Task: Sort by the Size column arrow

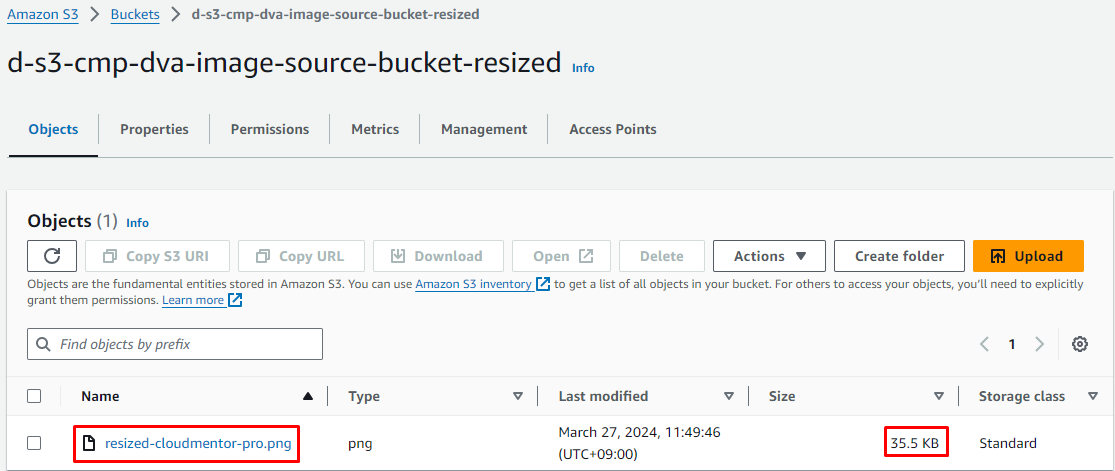Action: click(x=939, y=396)
